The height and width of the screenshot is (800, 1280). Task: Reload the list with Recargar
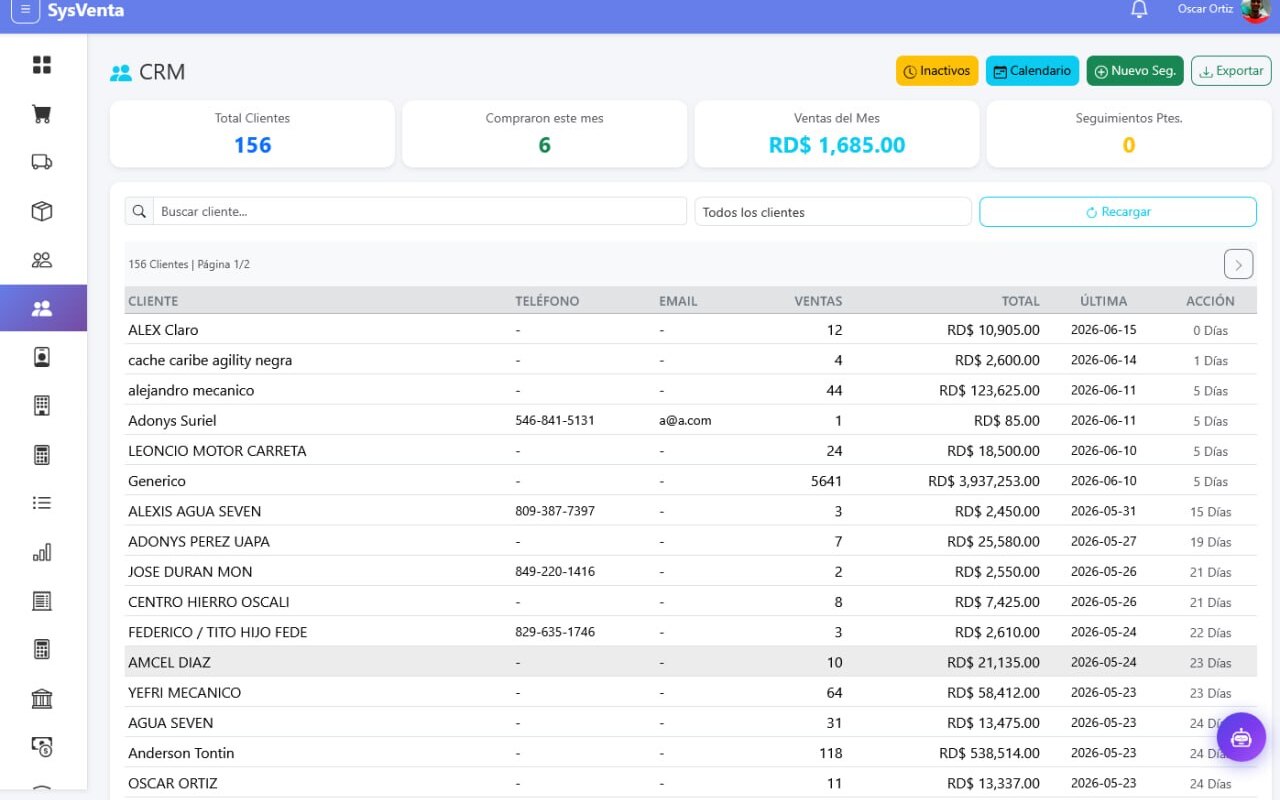[x=1118, y=212]
